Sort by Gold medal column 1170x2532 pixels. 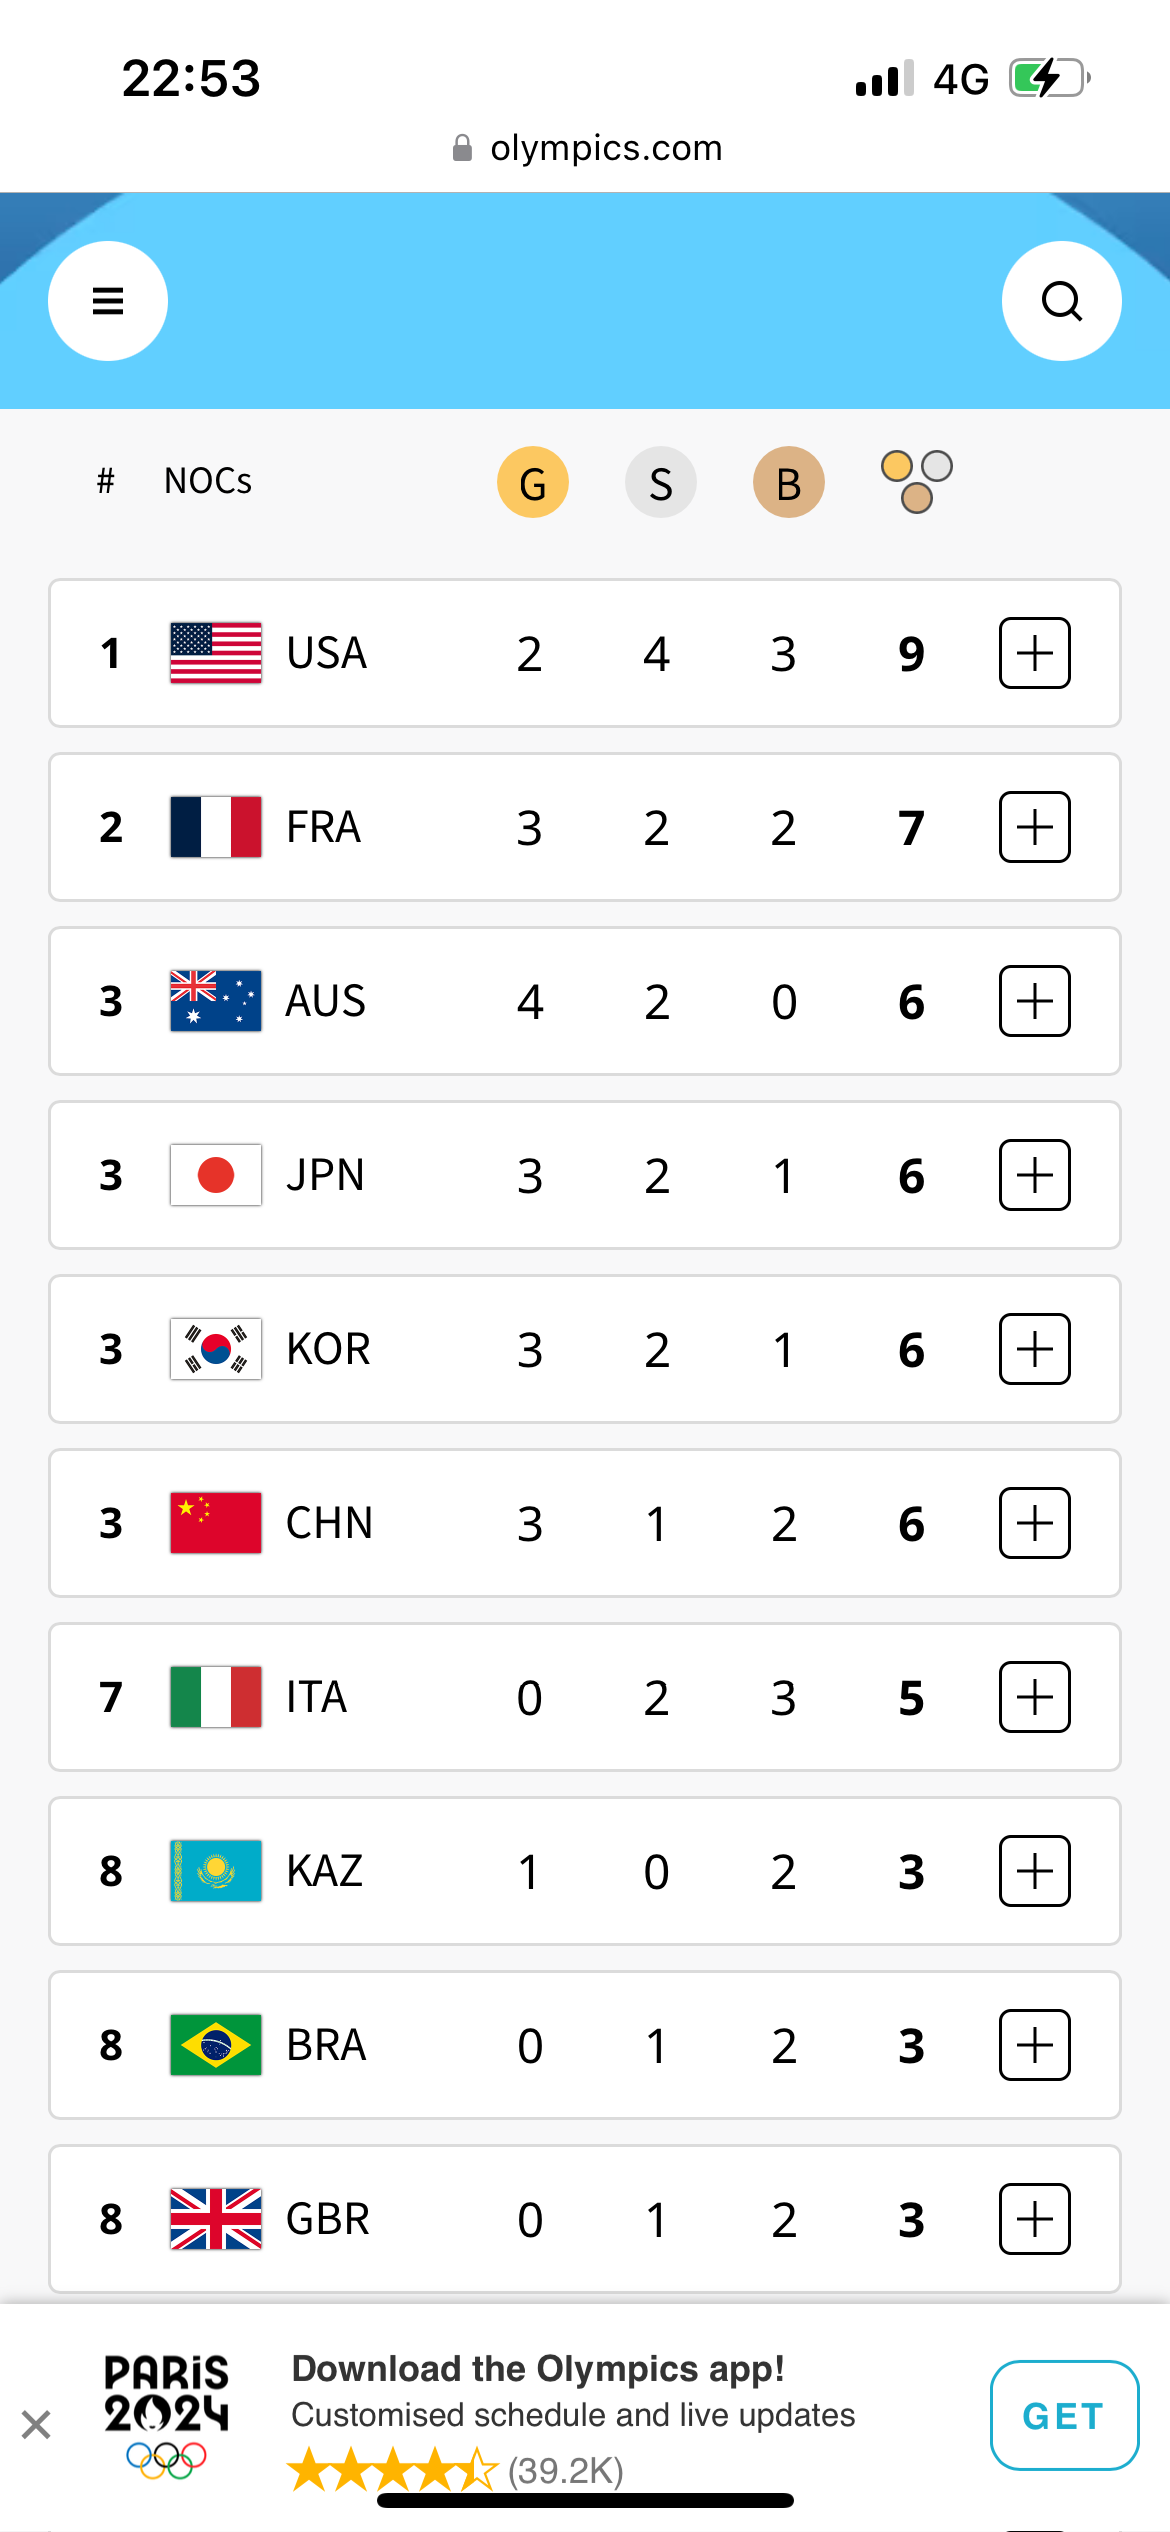pyautogui.click(x=533, y=482)
